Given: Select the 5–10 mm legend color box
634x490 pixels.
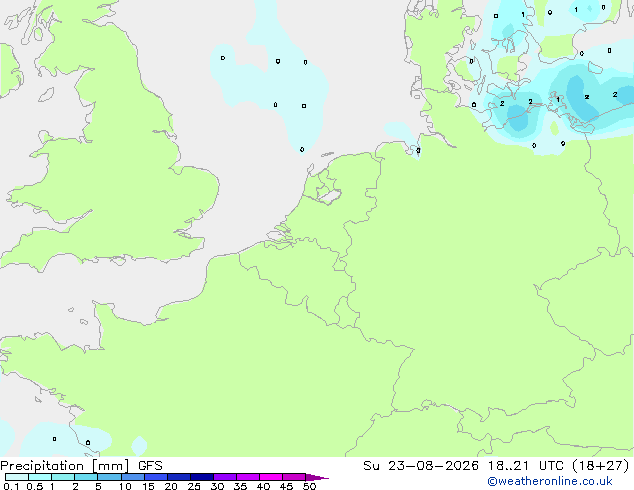Looking at the screenshot, I should (x=110, y=477).
